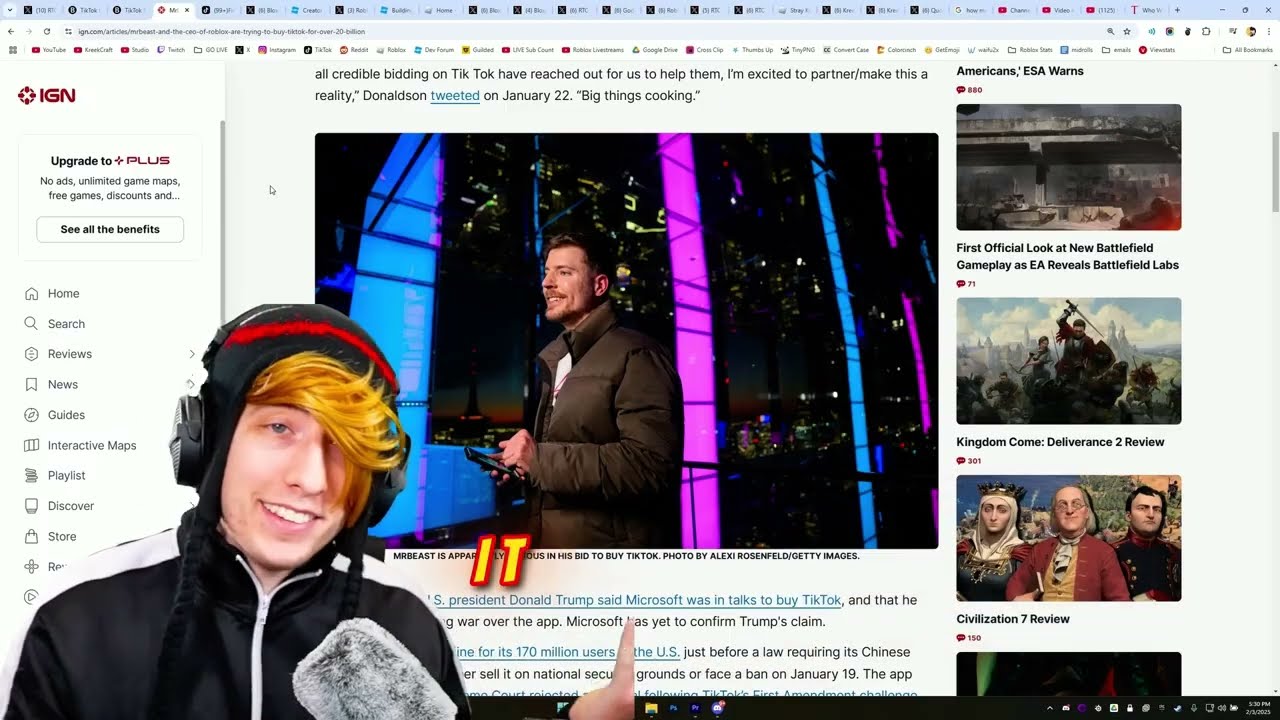The image size is (1280, 720).
Task: Open comments count 880
Action: (x=969, y=90)
